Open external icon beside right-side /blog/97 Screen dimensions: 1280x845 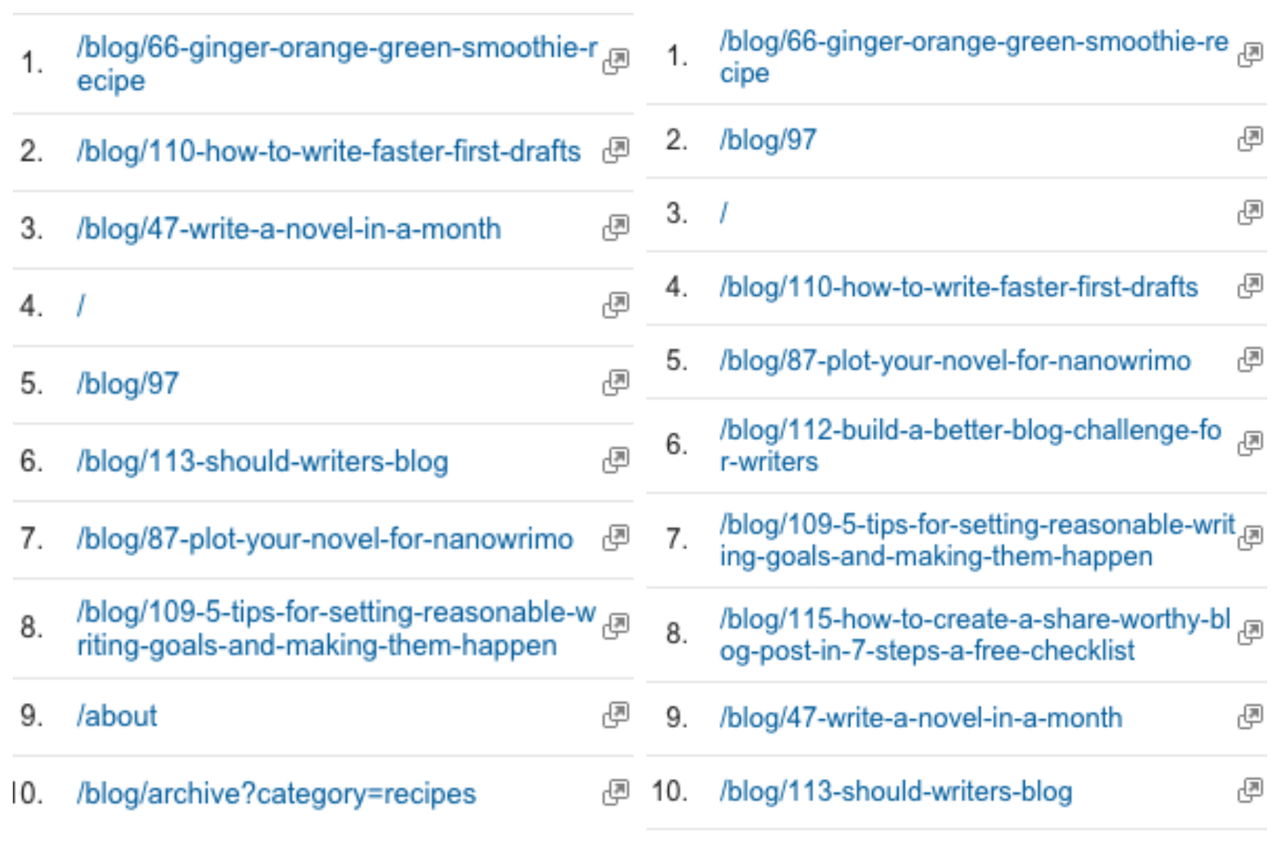click(x=1250, y=140)
